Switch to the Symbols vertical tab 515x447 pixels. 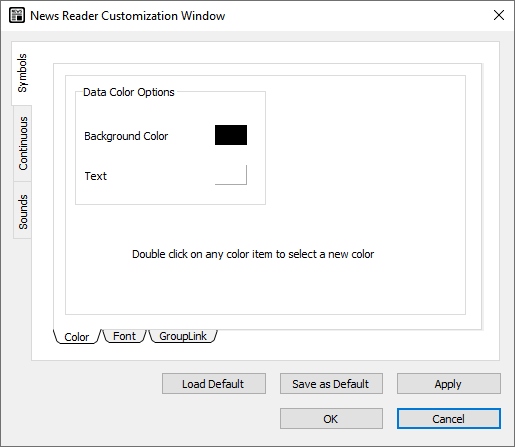tap(22, 73)
